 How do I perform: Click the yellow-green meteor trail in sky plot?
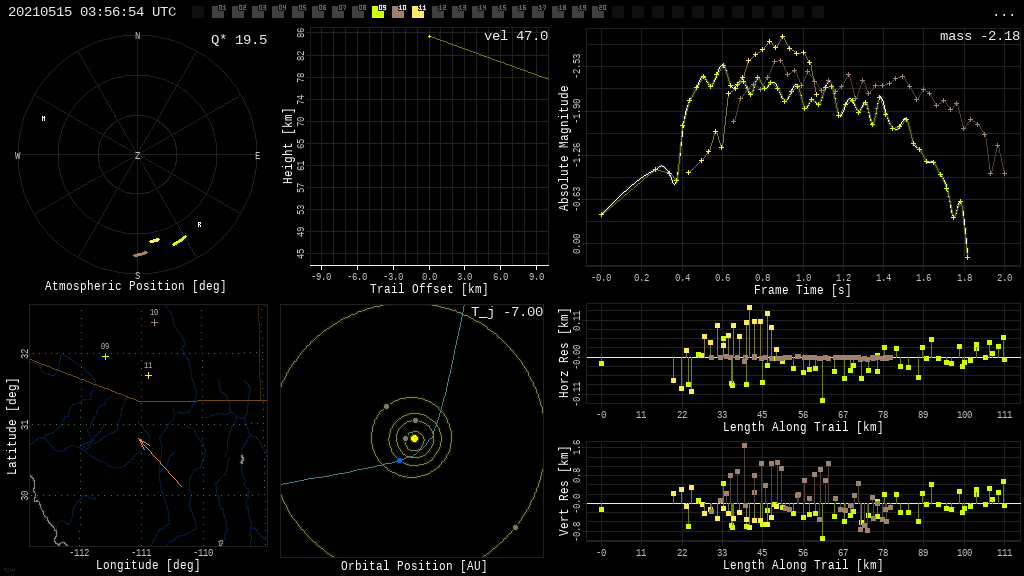point(179,240)
